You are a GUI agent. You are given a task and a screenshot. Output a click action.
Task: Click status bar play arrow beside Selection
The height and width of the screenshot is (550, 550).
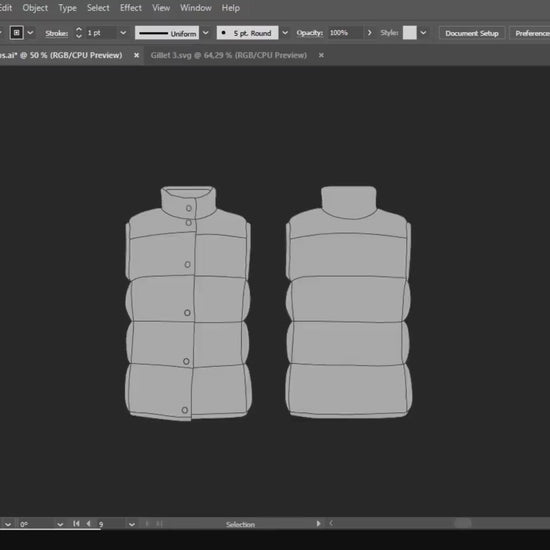coord(318,524)
